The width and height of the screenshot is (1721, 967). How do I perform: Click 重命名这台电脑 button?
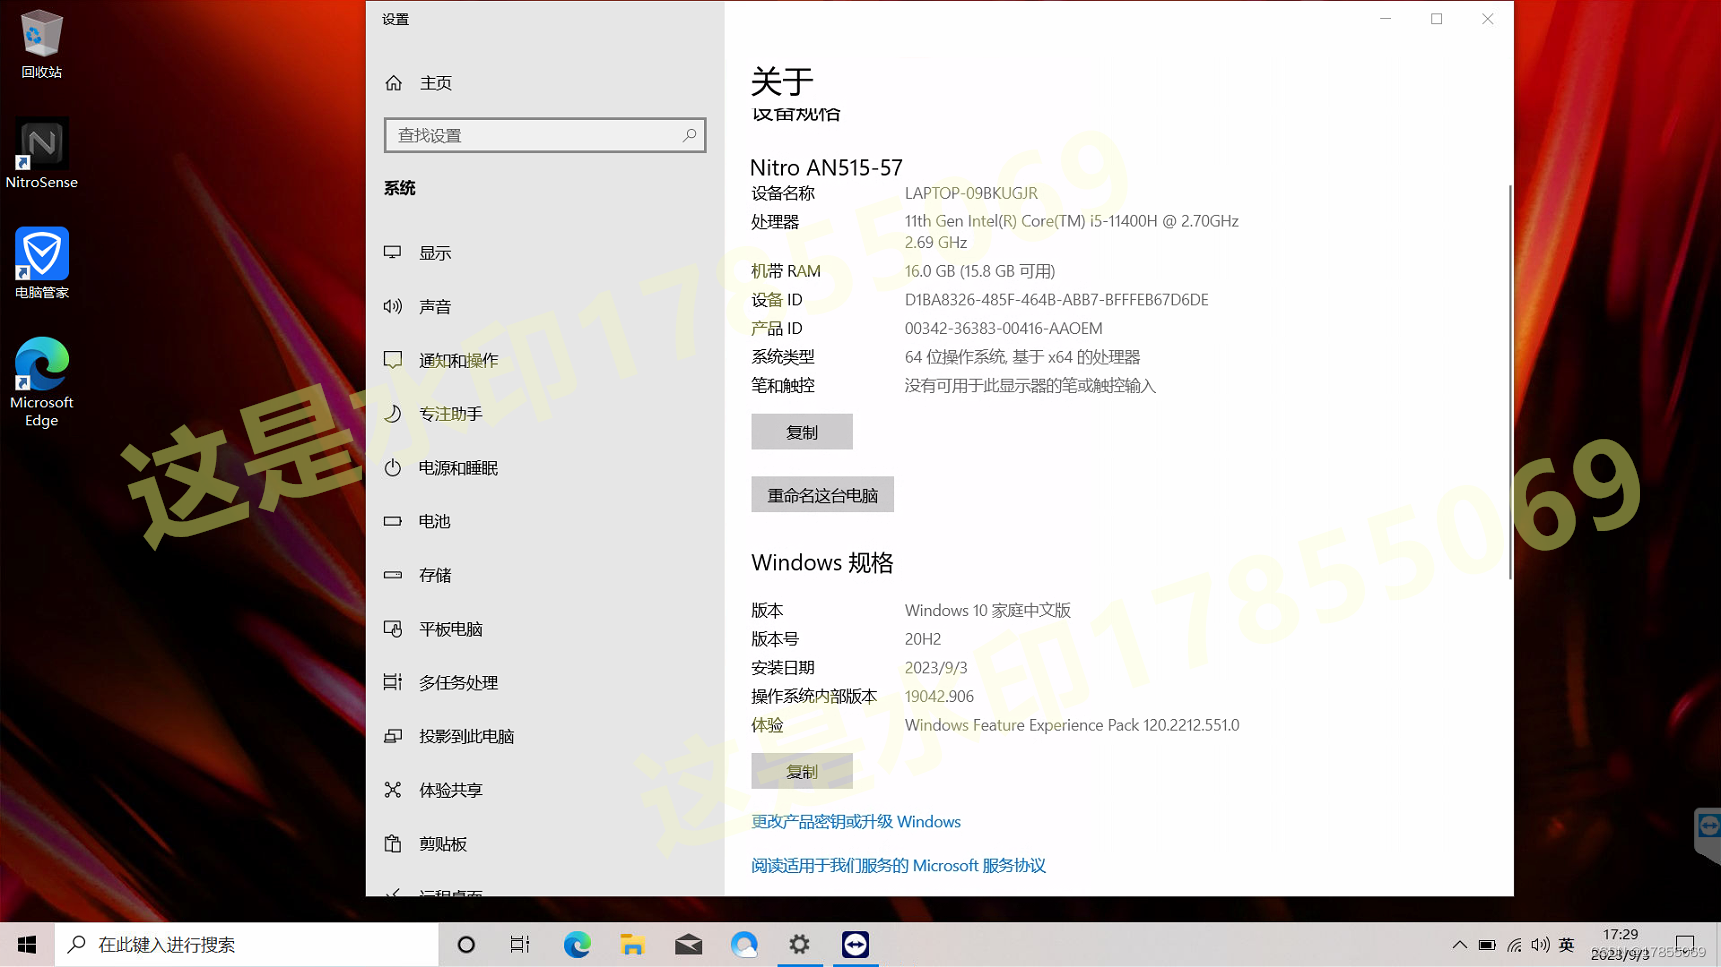(822, 495)
